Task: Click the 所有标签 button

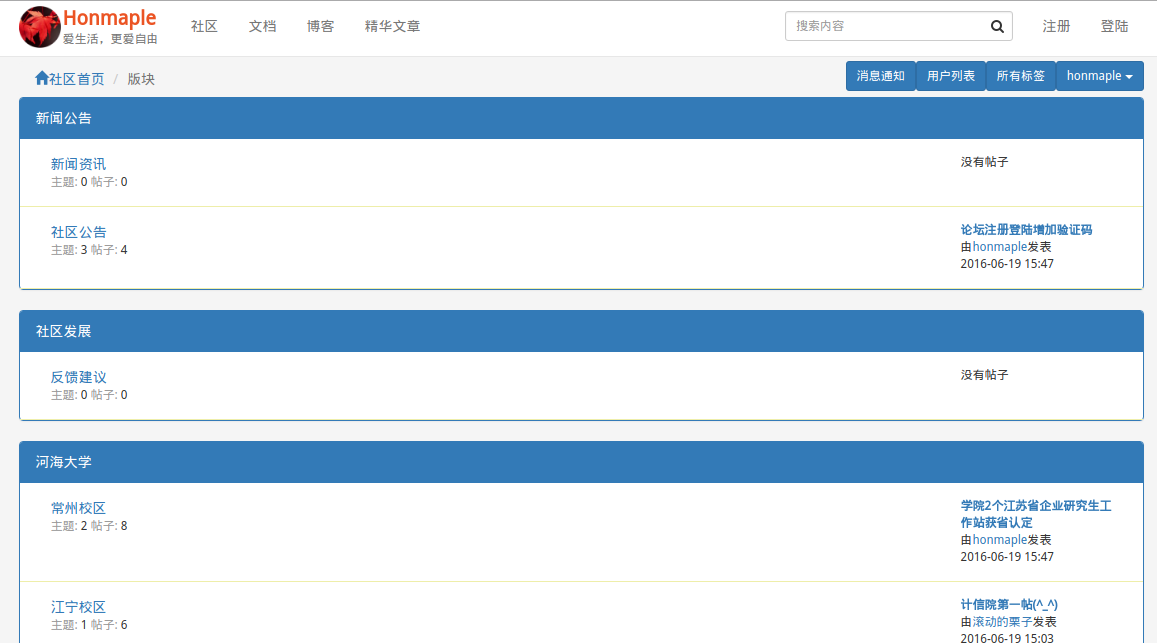Action: (1020, 76)
